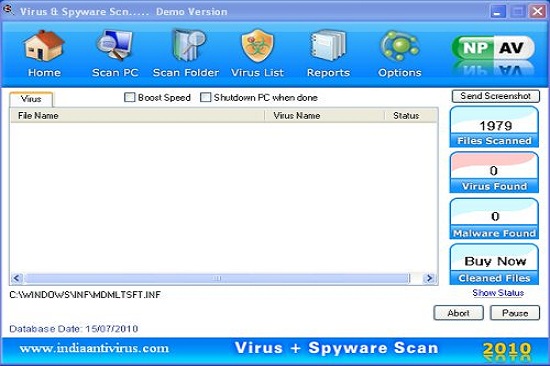Click the Status column header

click(x=411, y=115)
